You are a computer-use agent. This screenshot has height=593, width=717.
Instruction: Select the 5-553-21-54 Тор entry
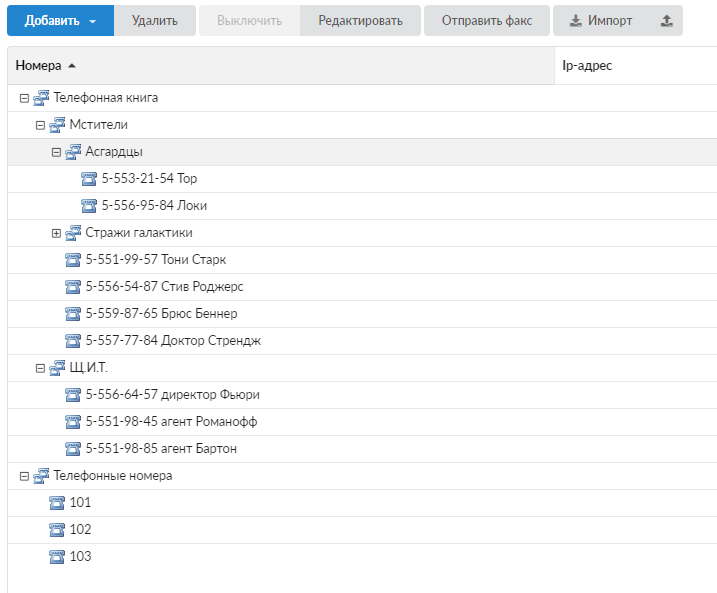click(x=149, y=178)
